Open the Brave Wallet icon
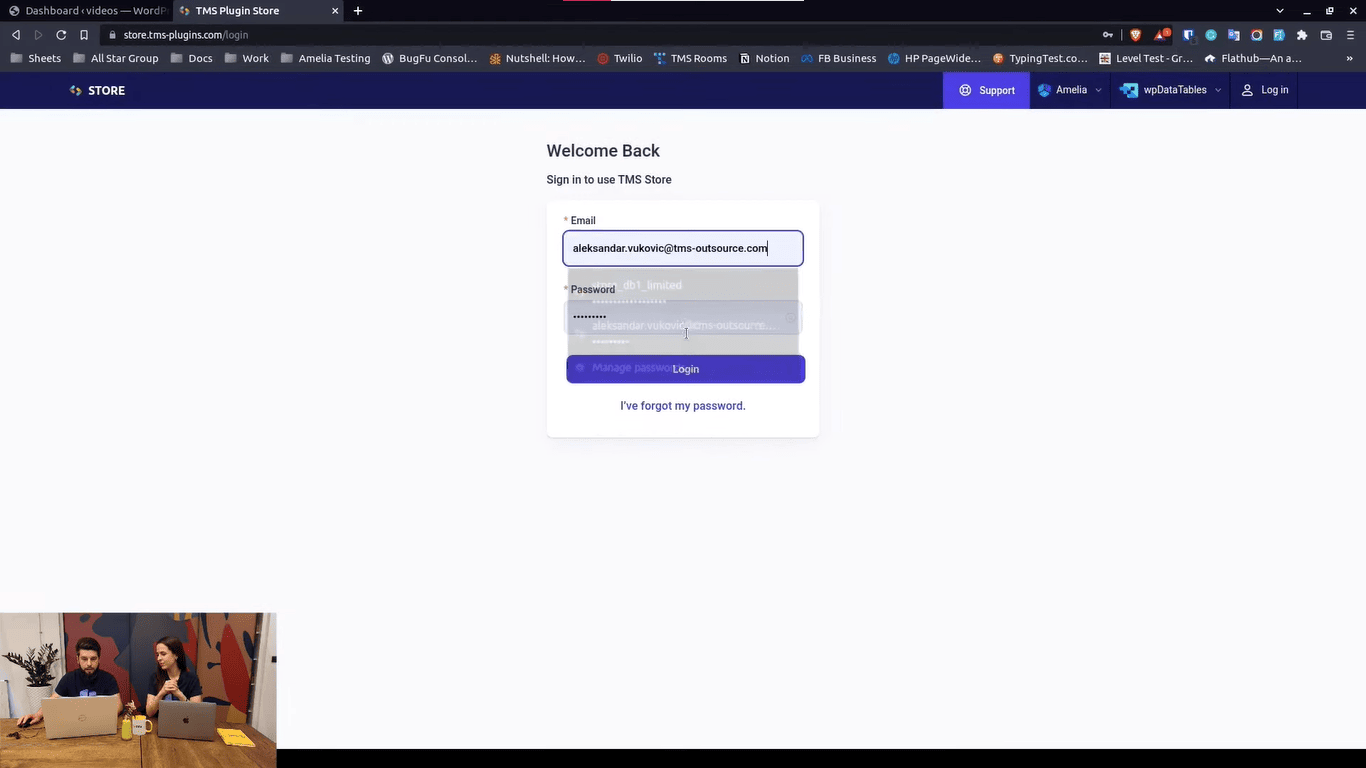 pyautogui.click(x=1326, y=35)
